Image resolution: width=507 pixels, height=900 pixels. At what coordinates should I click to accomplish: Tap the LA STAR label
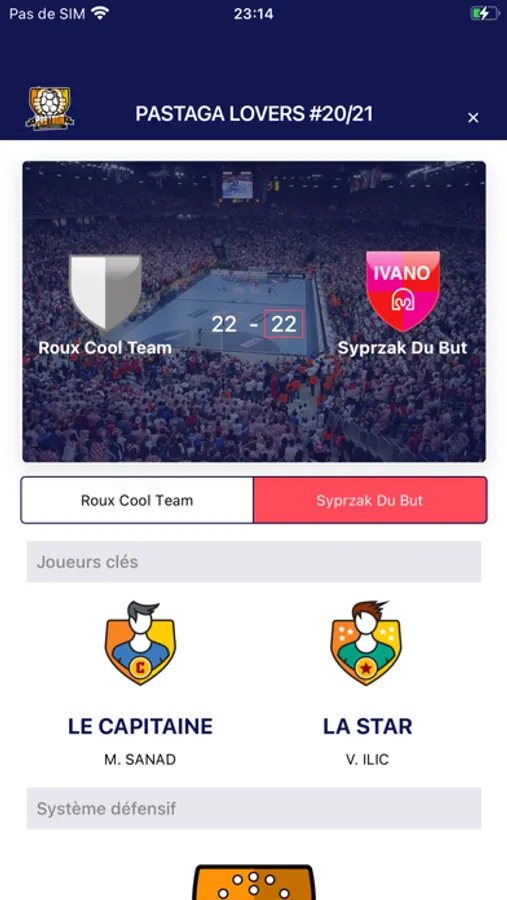click(x=367, y=726)
